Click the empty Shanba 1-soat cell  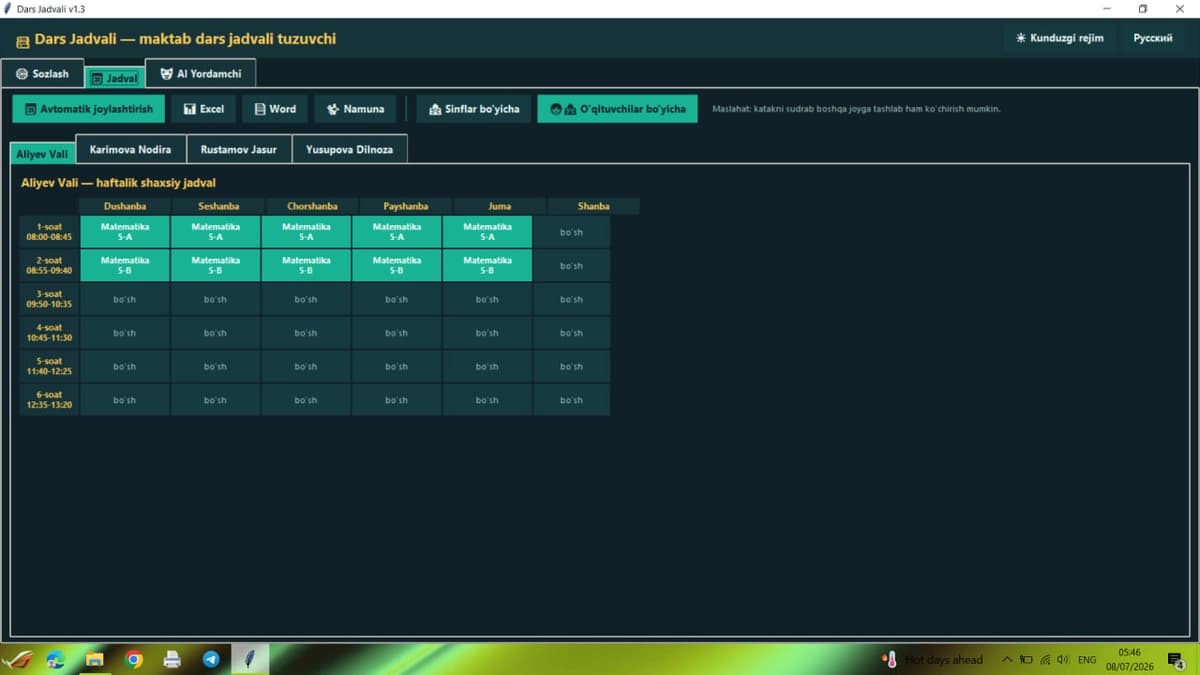coord(571,232)
